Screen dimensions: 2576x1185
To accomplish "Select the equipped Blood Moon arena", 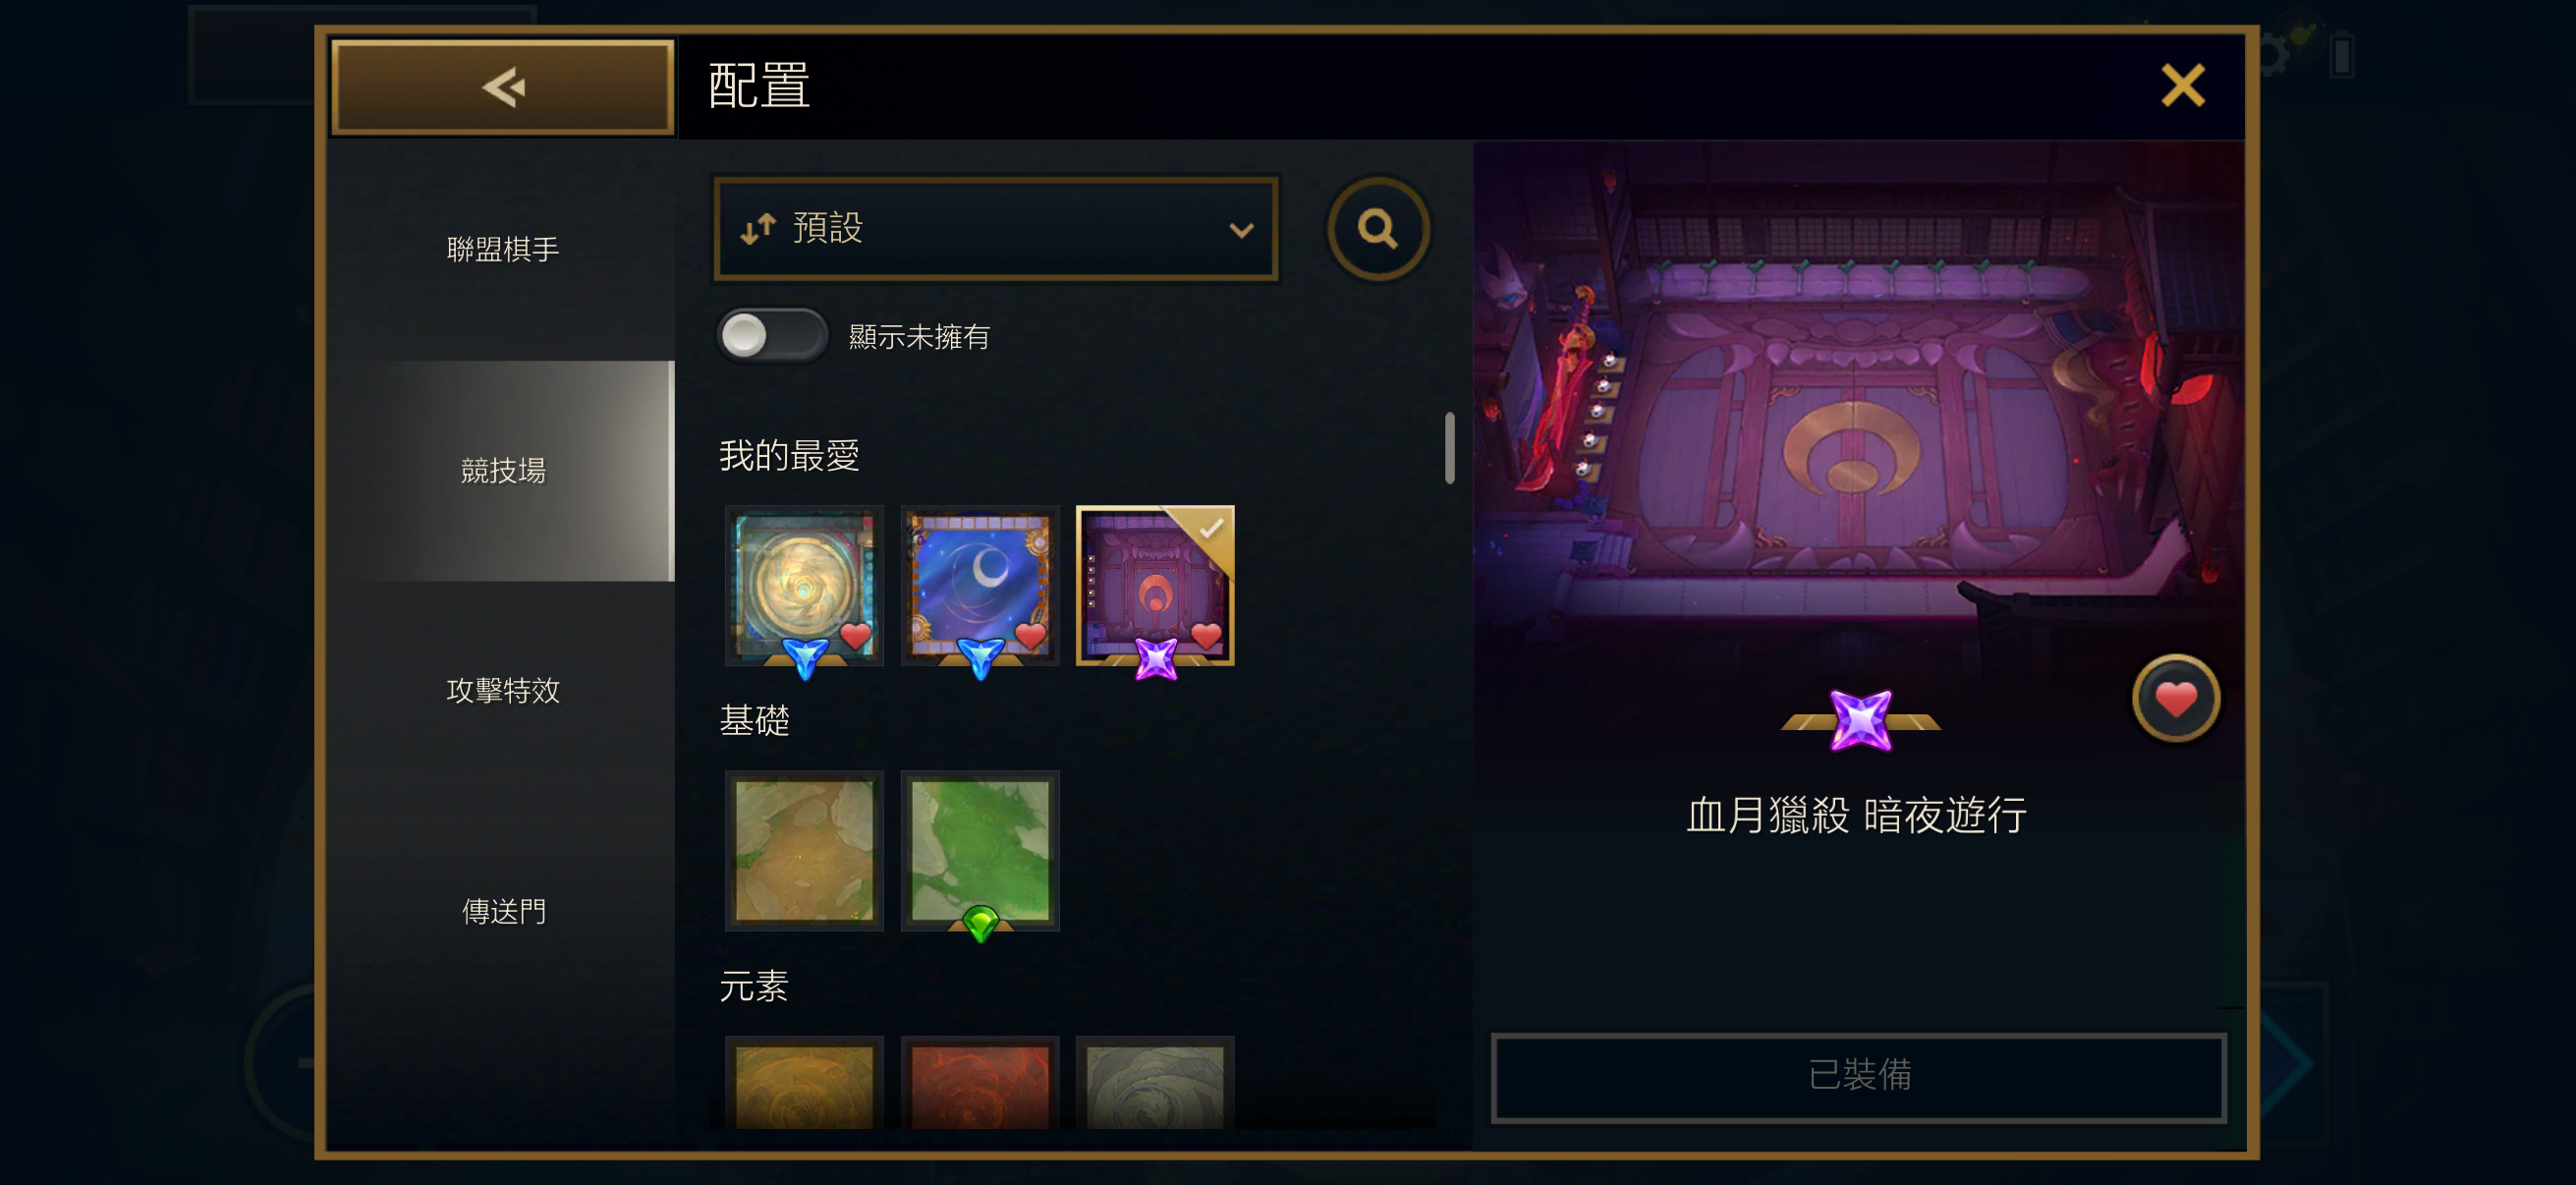I will [x=1155, y=586].
